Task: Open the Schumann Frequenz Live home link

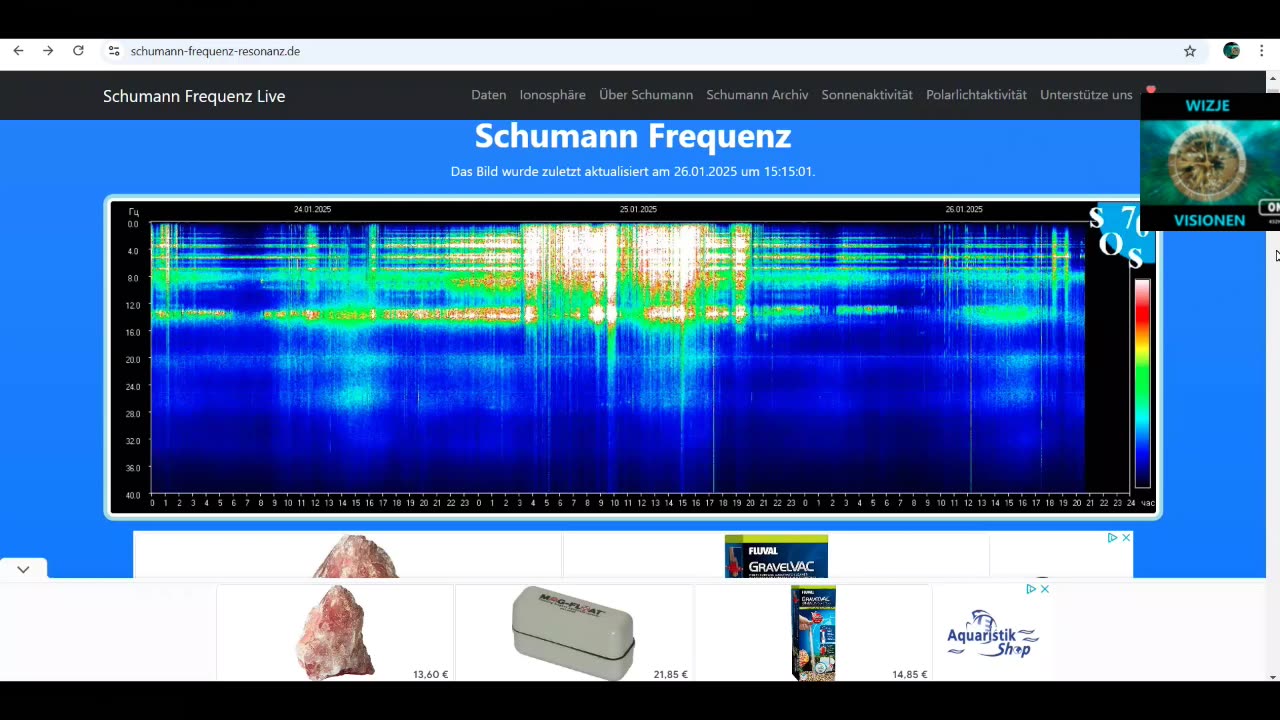Action: click(x=194, y=96)
